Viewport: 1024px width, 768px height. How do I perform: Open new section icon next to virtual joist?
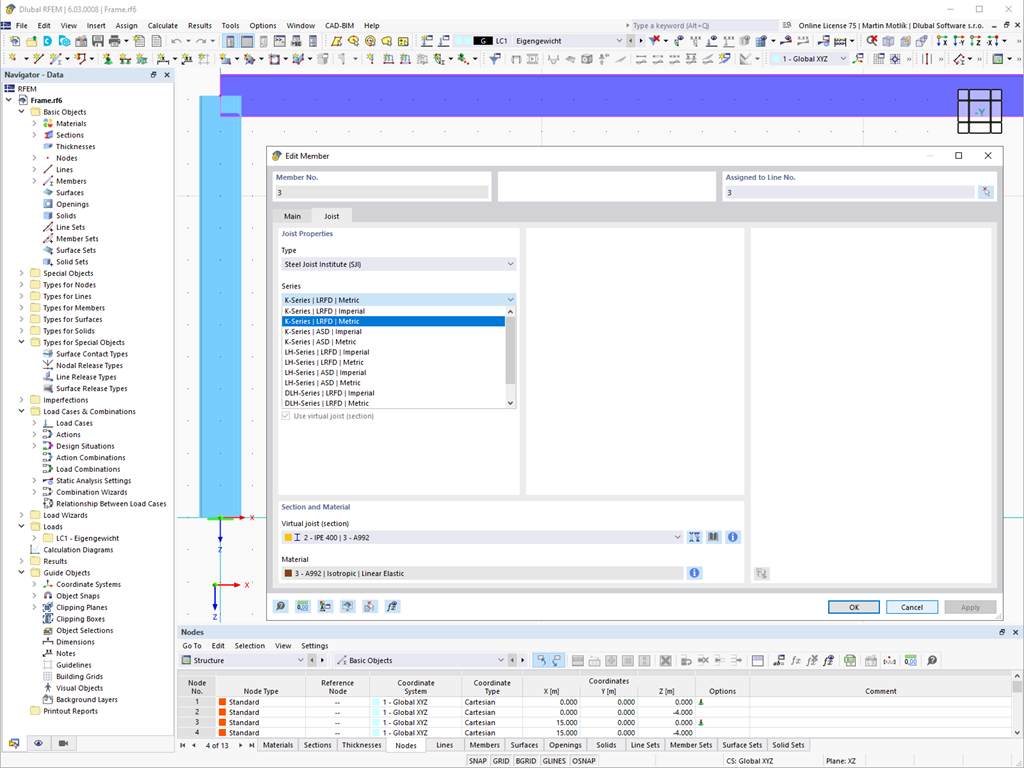(x=694, y=537)
